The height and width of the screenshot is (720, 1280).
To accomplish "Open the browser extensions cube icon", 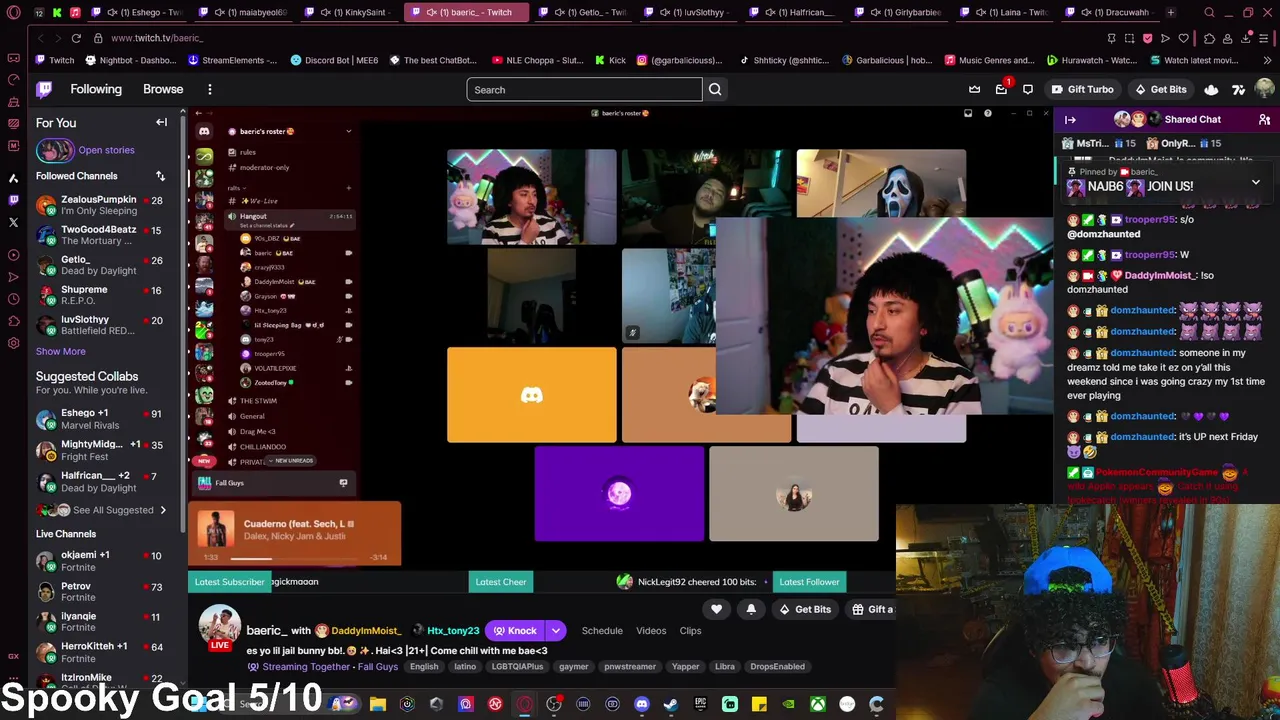I will [x=1209, y=38].
